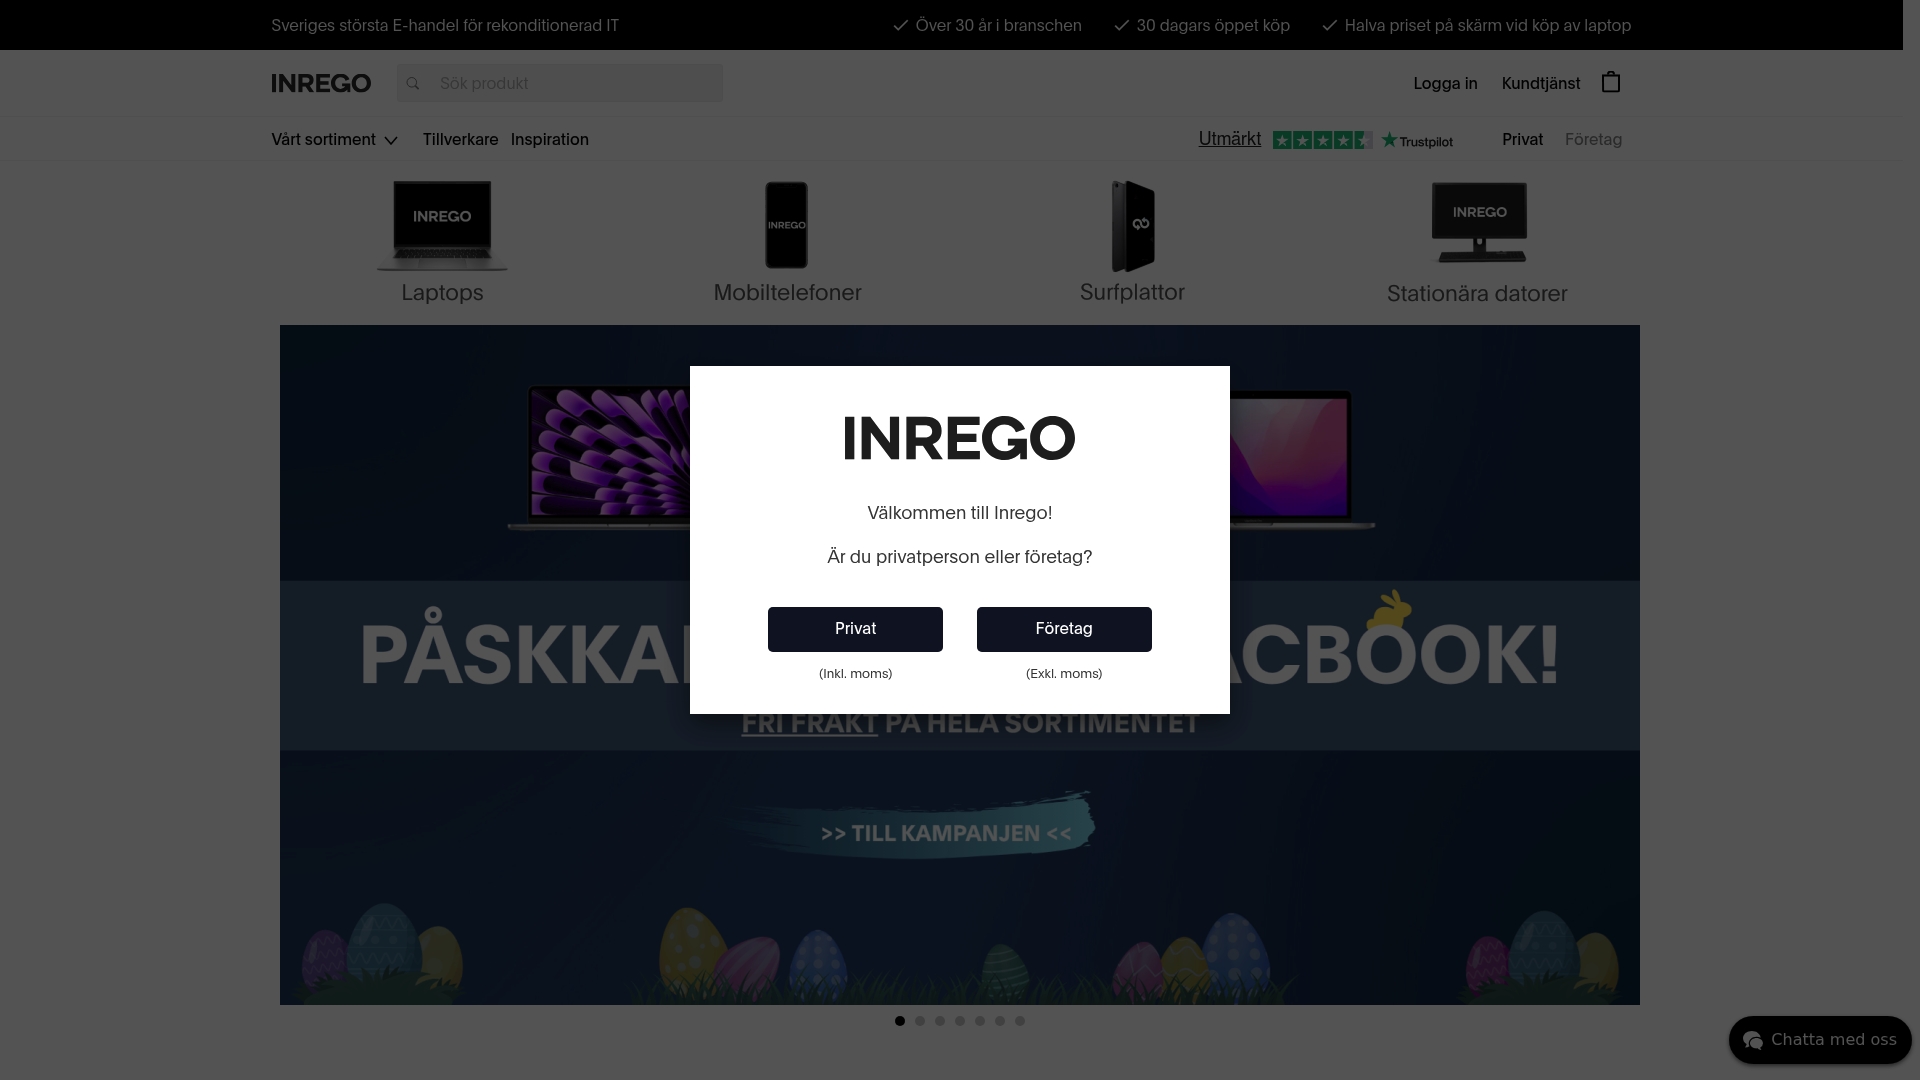
Task: Choose Företag shopping mode in the dialog
Action: pos(1063,629)
